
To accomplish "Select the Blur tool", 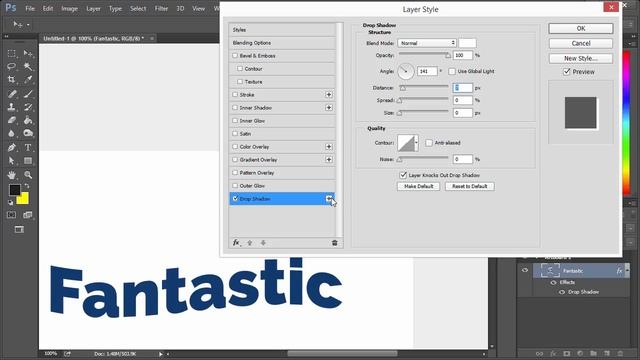I will (x=11, y=133).
